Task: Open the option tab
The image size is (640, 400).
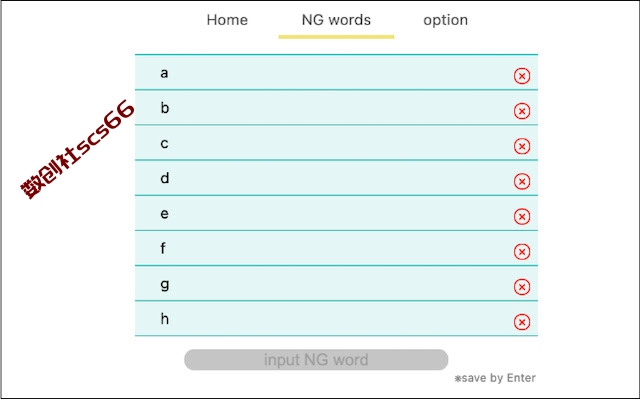Action: coord(445,20)
